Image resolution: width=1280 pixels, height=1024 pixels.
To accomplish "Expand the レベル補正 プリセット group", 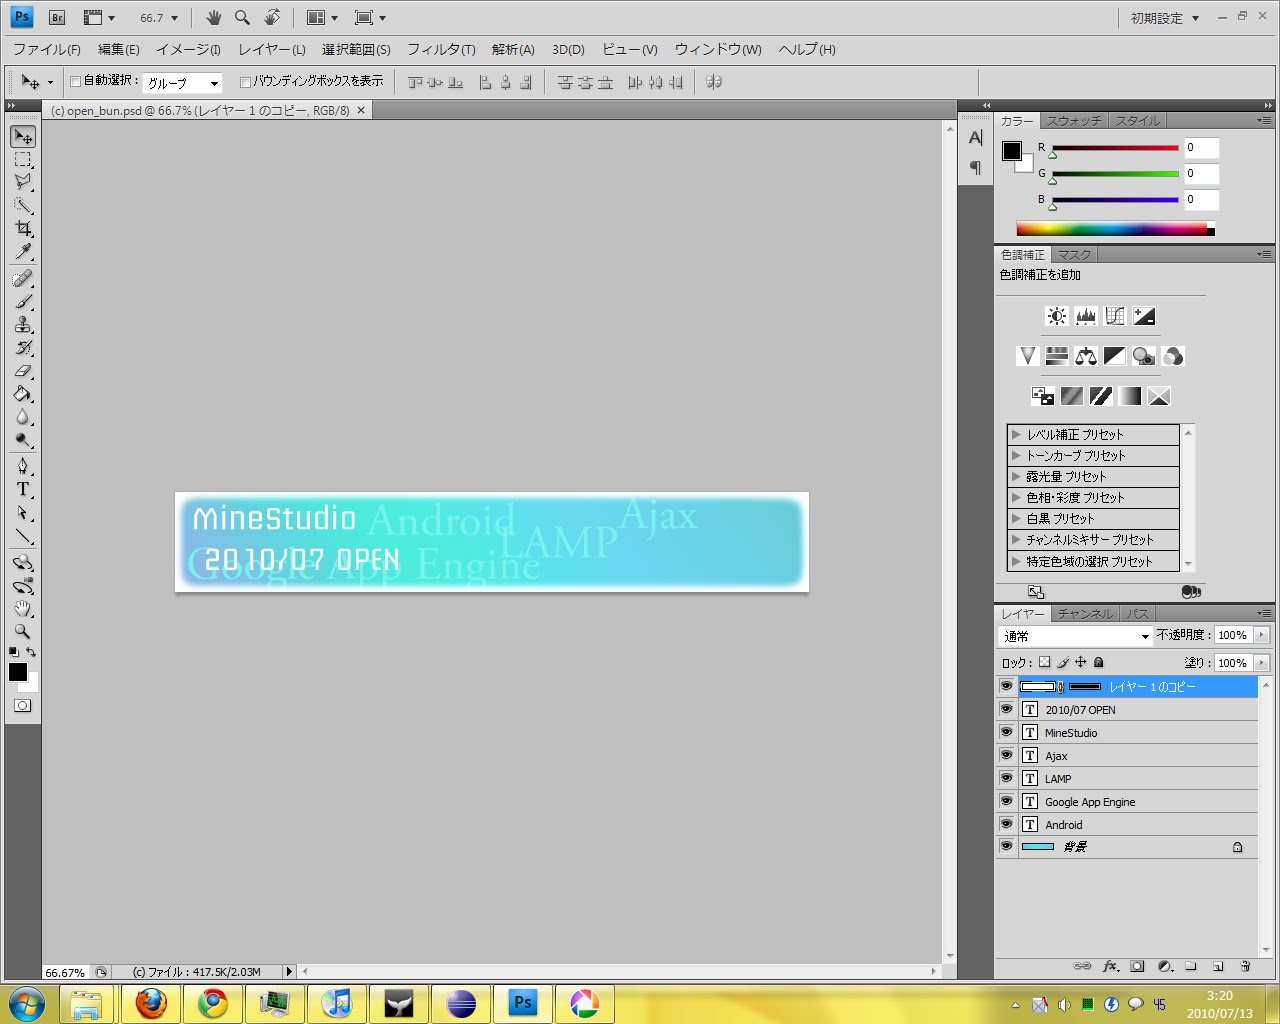I will pos(1016,434).
